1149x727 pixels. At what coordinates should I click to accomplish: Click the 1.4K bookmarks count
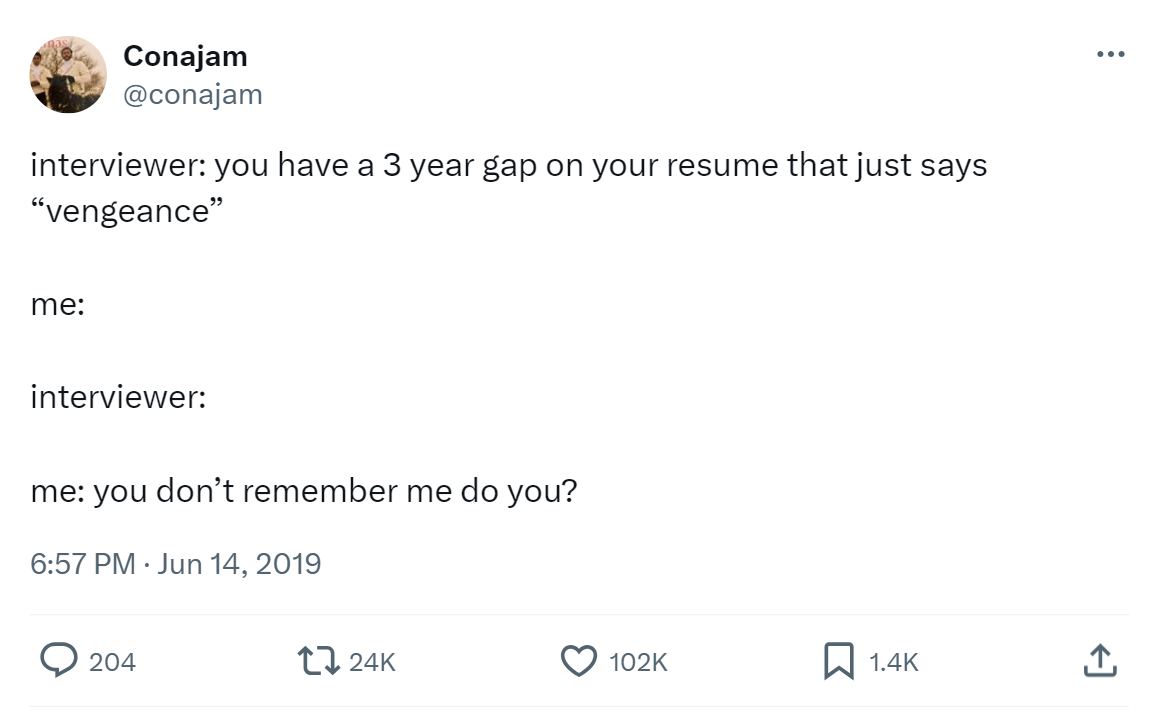pyautogui.click(x=893, y=662)
